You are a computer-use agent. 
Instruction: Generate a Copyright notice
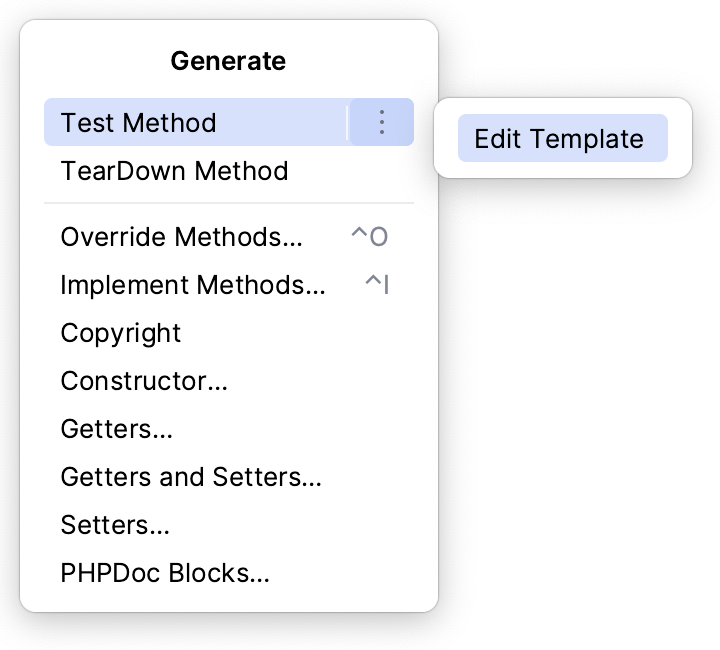[121, 333]
